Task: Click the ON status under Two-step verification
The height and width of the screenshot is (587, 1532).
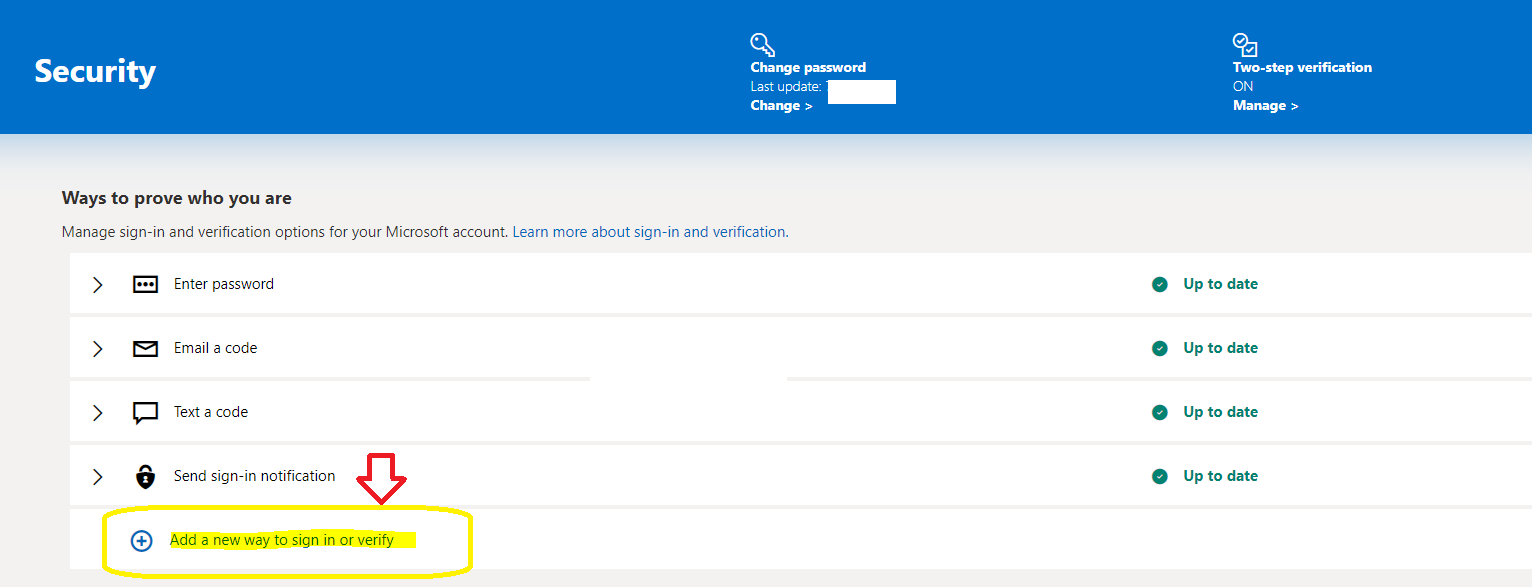Action: point(1243,86)
